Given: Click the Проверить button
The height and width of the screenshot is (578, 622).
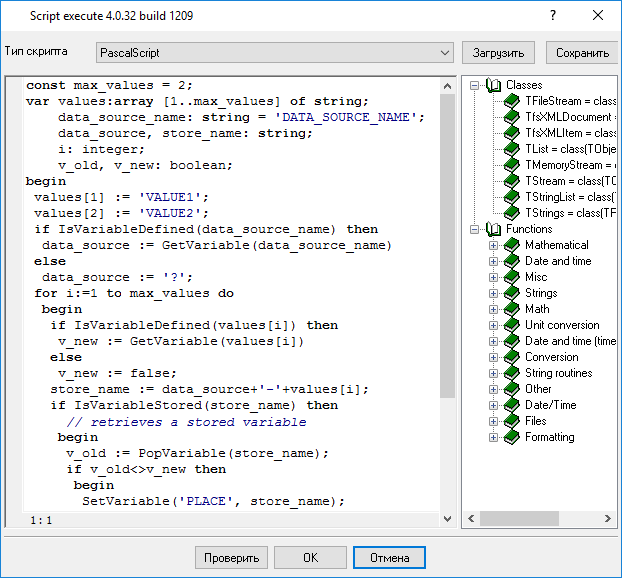Looking at the screenshot, I should click(x=231, y=558).
